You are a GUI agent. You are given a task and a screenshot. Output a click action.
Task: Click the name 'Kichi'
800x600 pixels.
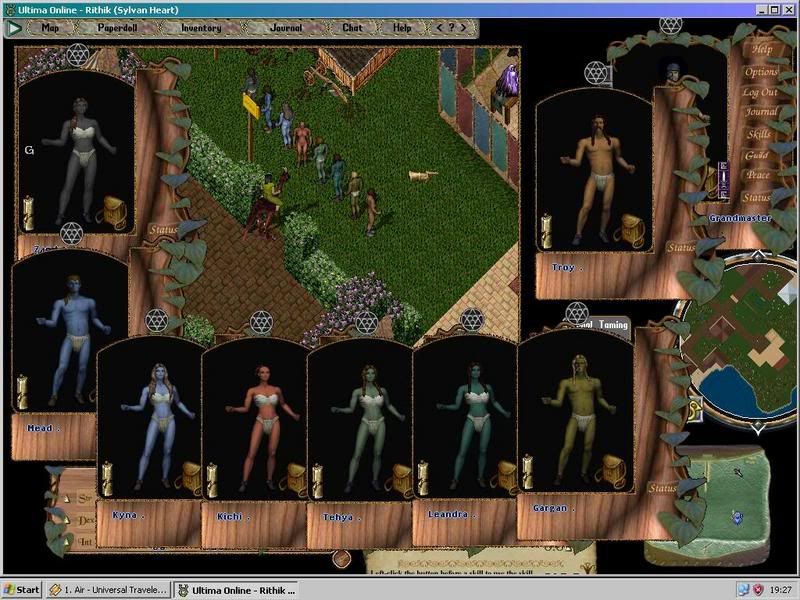click(x=229, y=516)
